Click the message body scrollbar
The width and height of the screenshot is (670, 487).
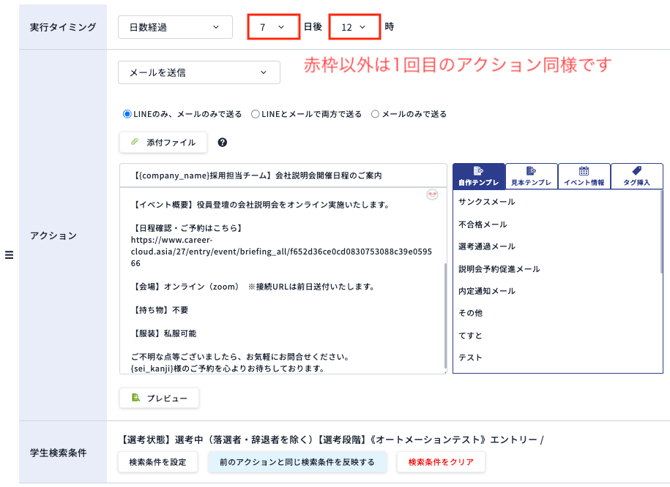coord(445,317)
